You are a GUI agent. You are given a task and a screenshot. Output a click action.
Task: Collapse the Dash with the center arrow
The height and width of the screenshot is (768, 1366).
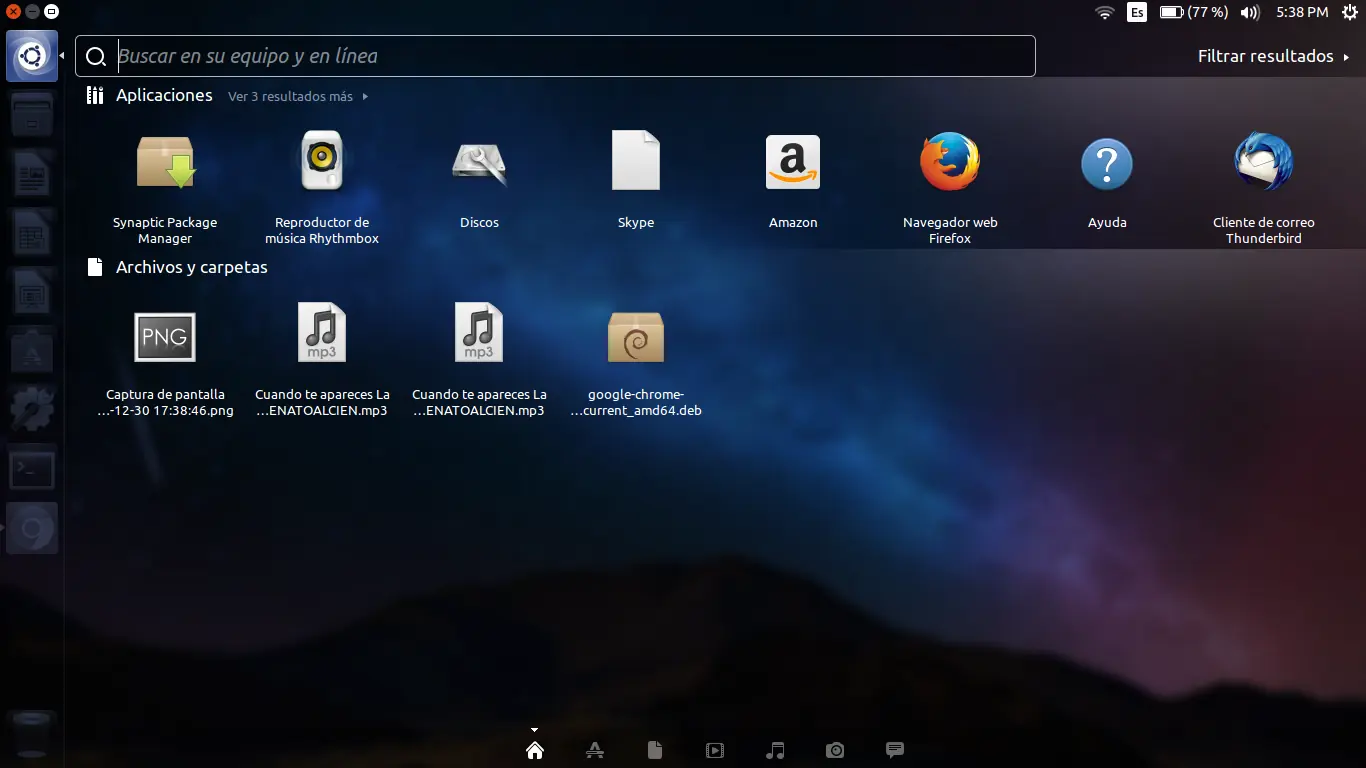coord(534,729)
